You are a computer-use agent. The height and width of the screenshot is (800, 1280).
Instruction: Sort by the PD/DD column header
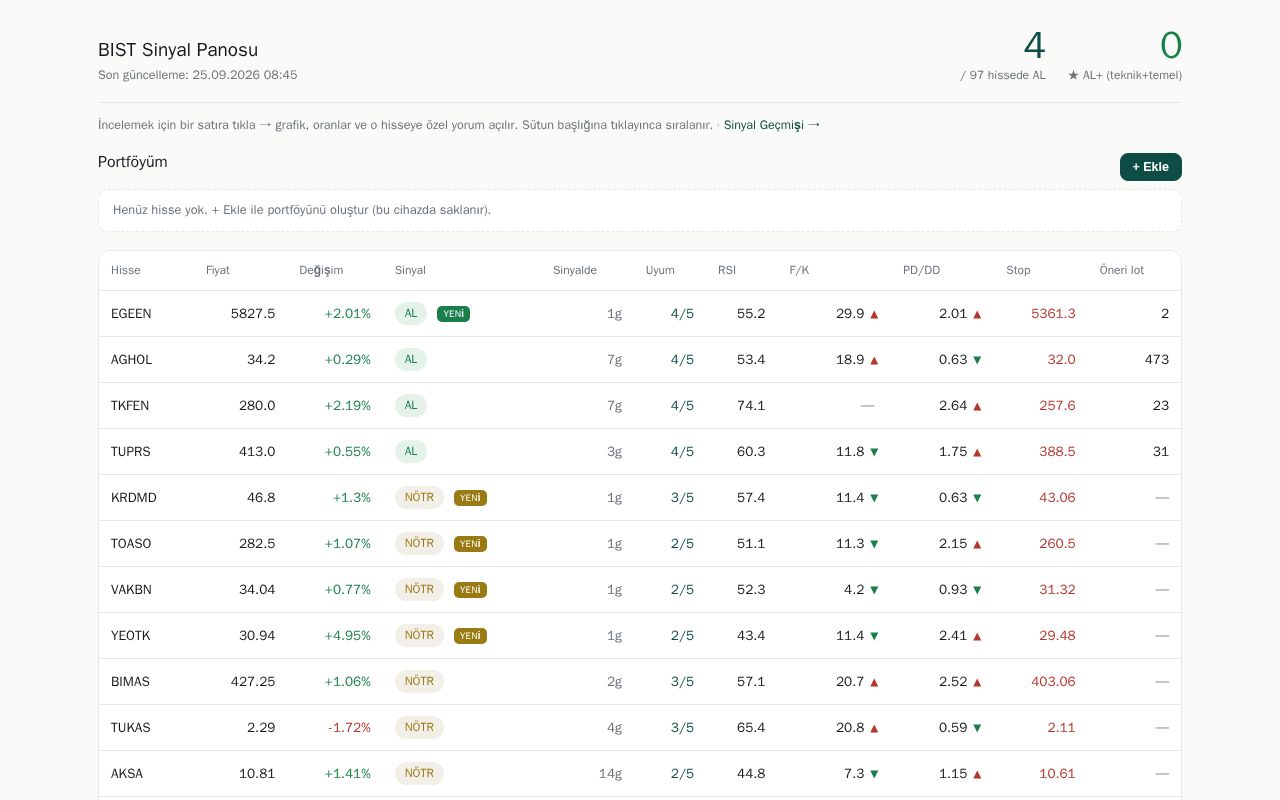pos(921,270)
